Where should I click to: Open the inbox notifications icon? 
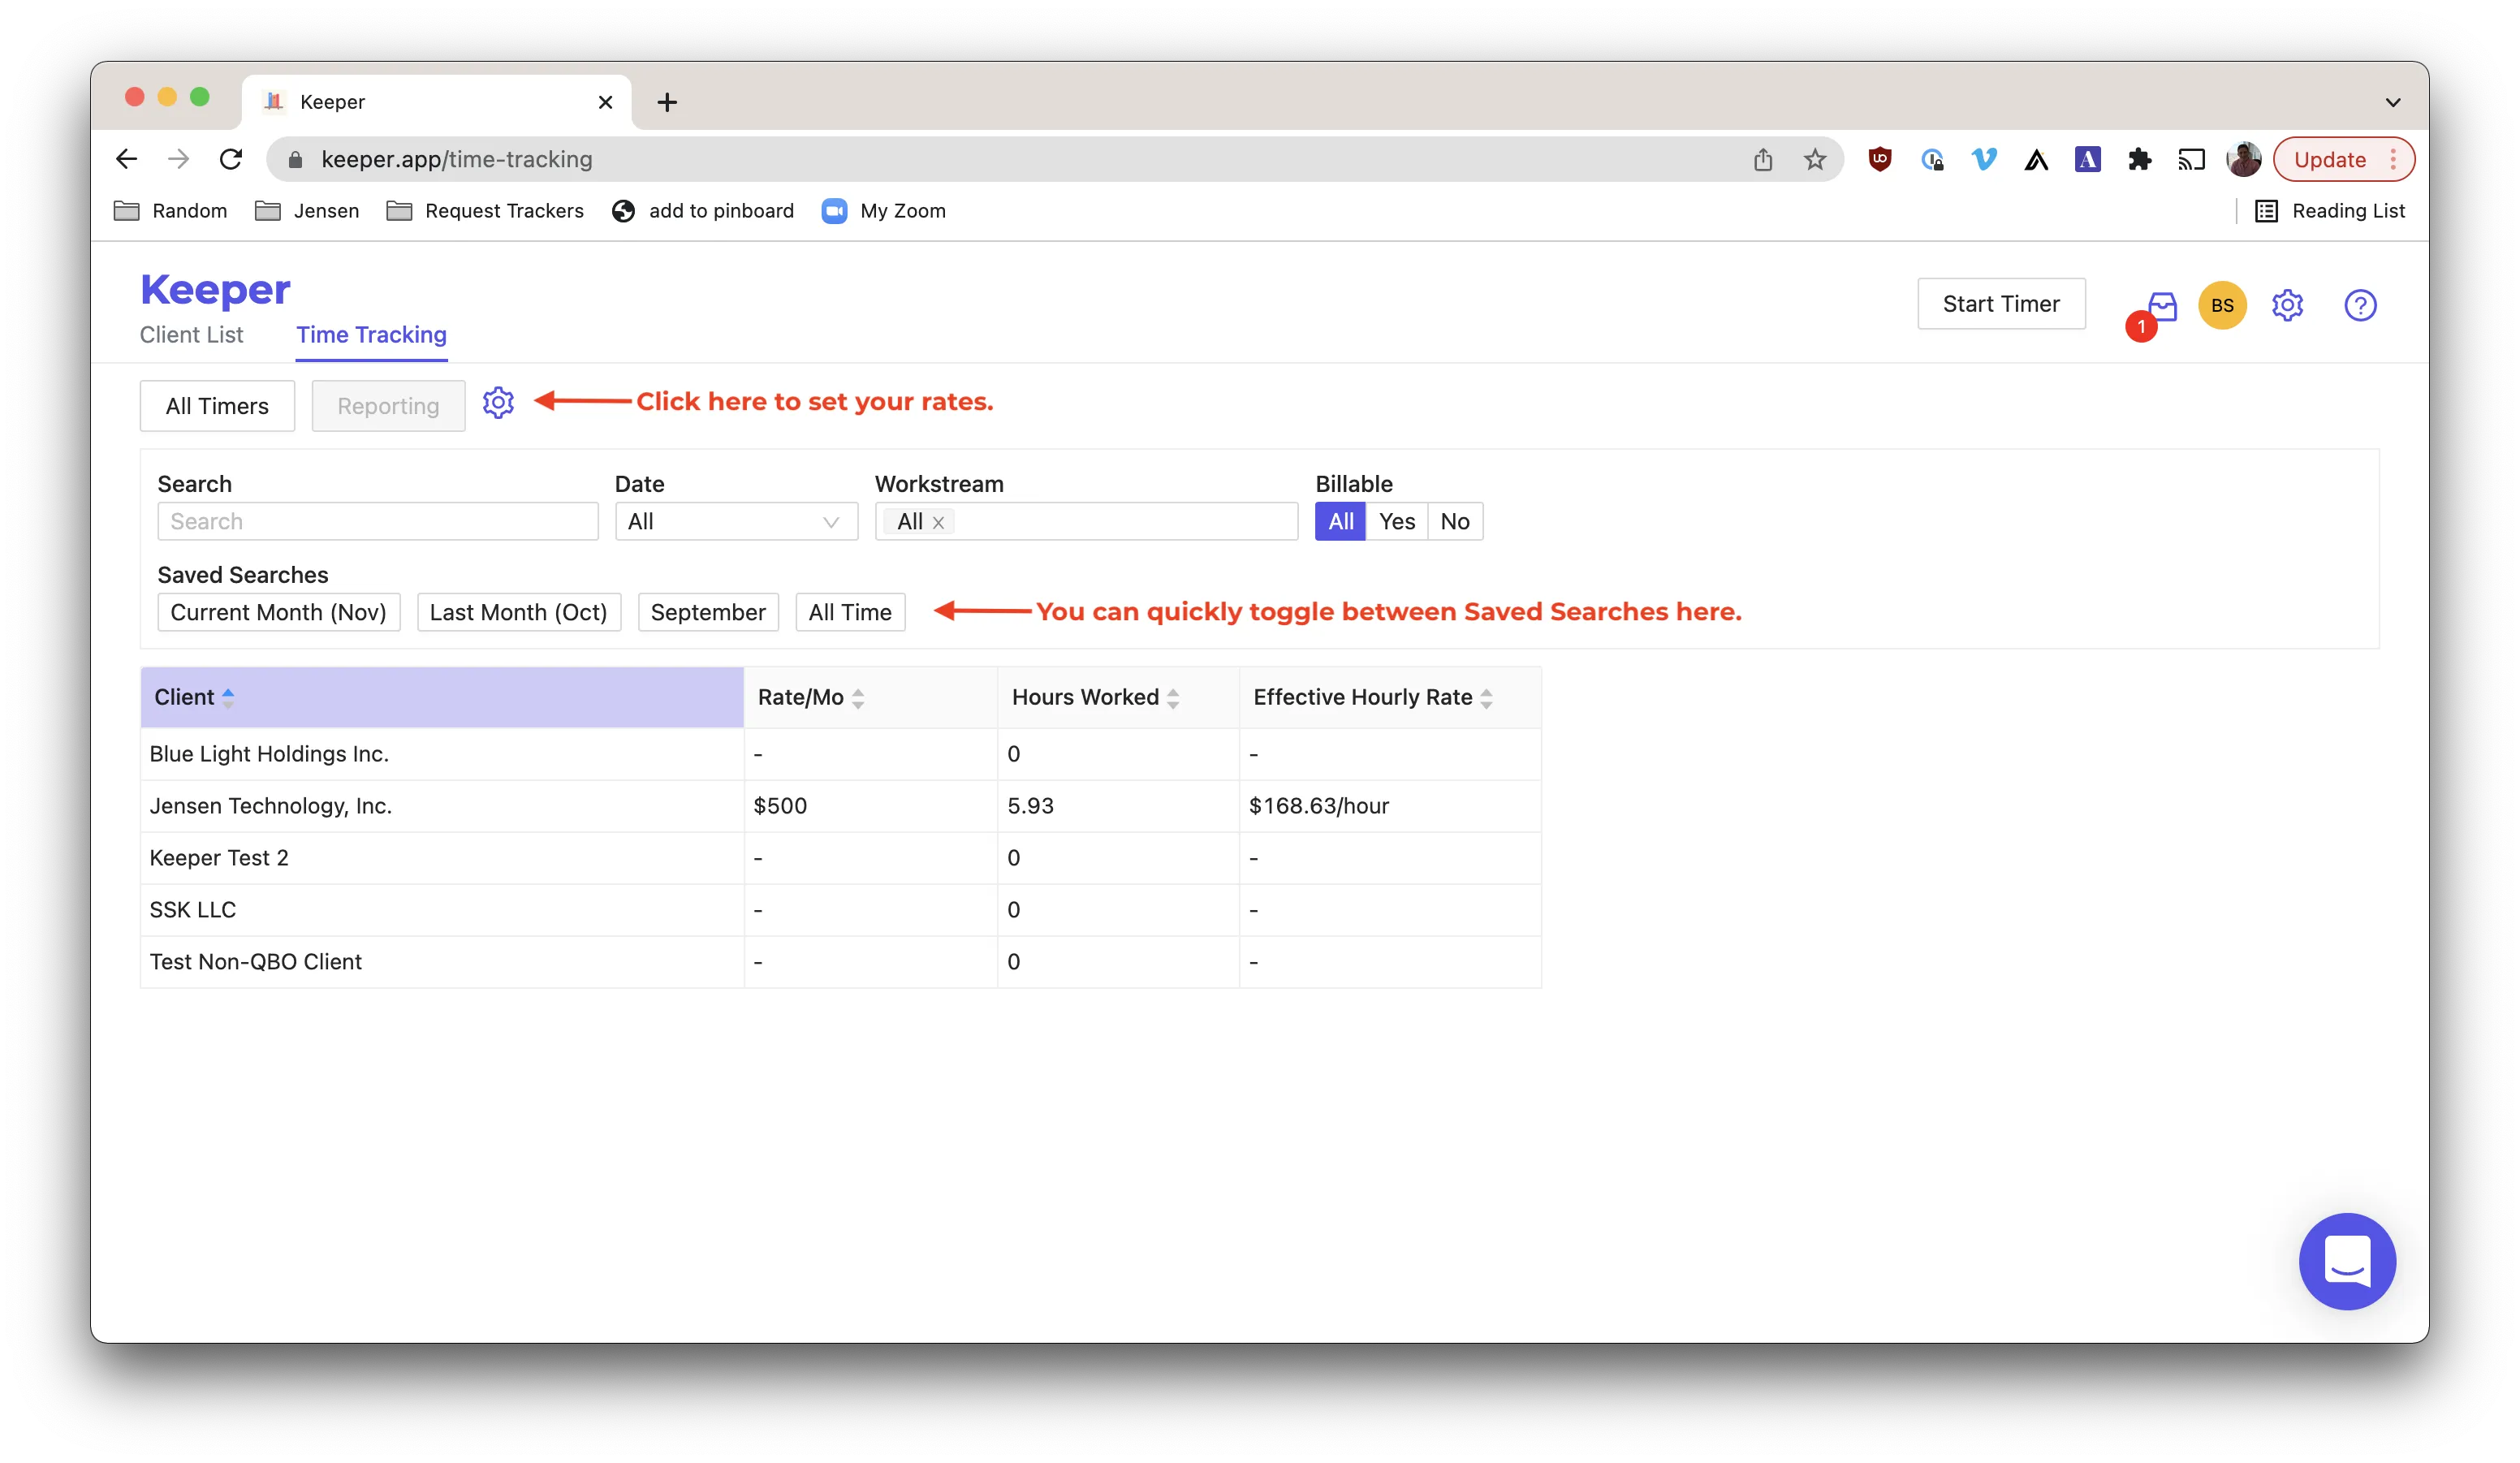pos(2162,306)
